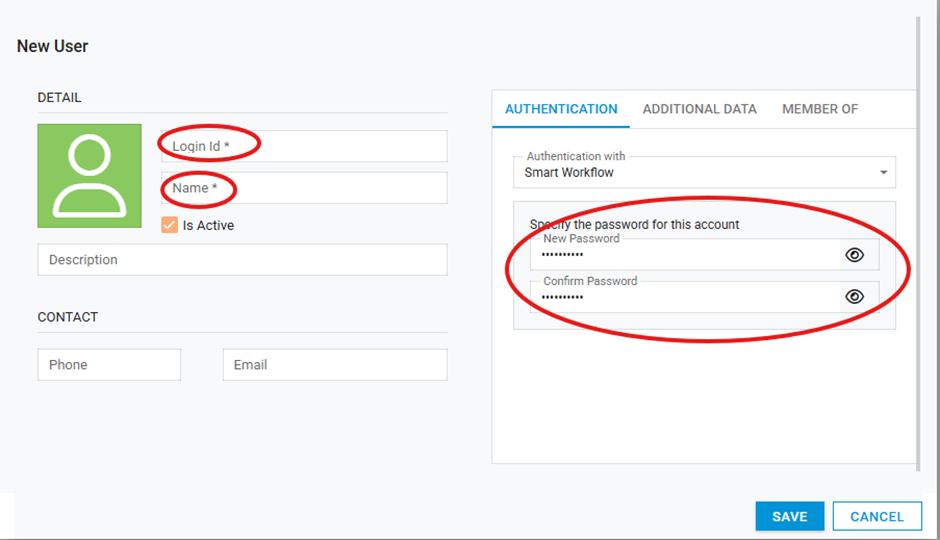The image size is (940, 540).
Task: Click the Is Active label text
Action: (x=208, y=226)
